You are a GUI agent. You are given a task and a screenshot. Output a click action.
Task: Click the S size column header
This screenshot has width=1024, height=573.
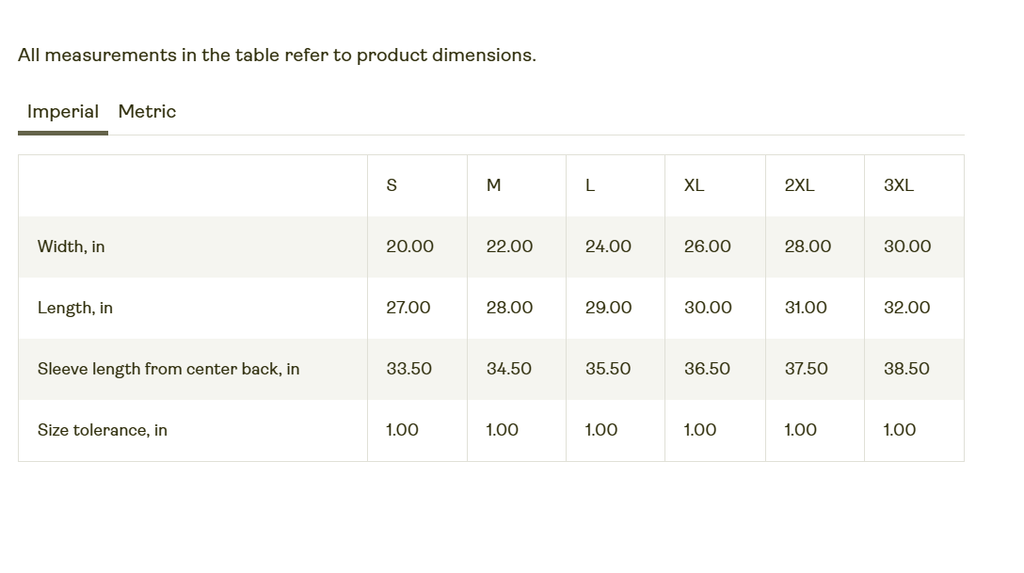click(392, 185)
